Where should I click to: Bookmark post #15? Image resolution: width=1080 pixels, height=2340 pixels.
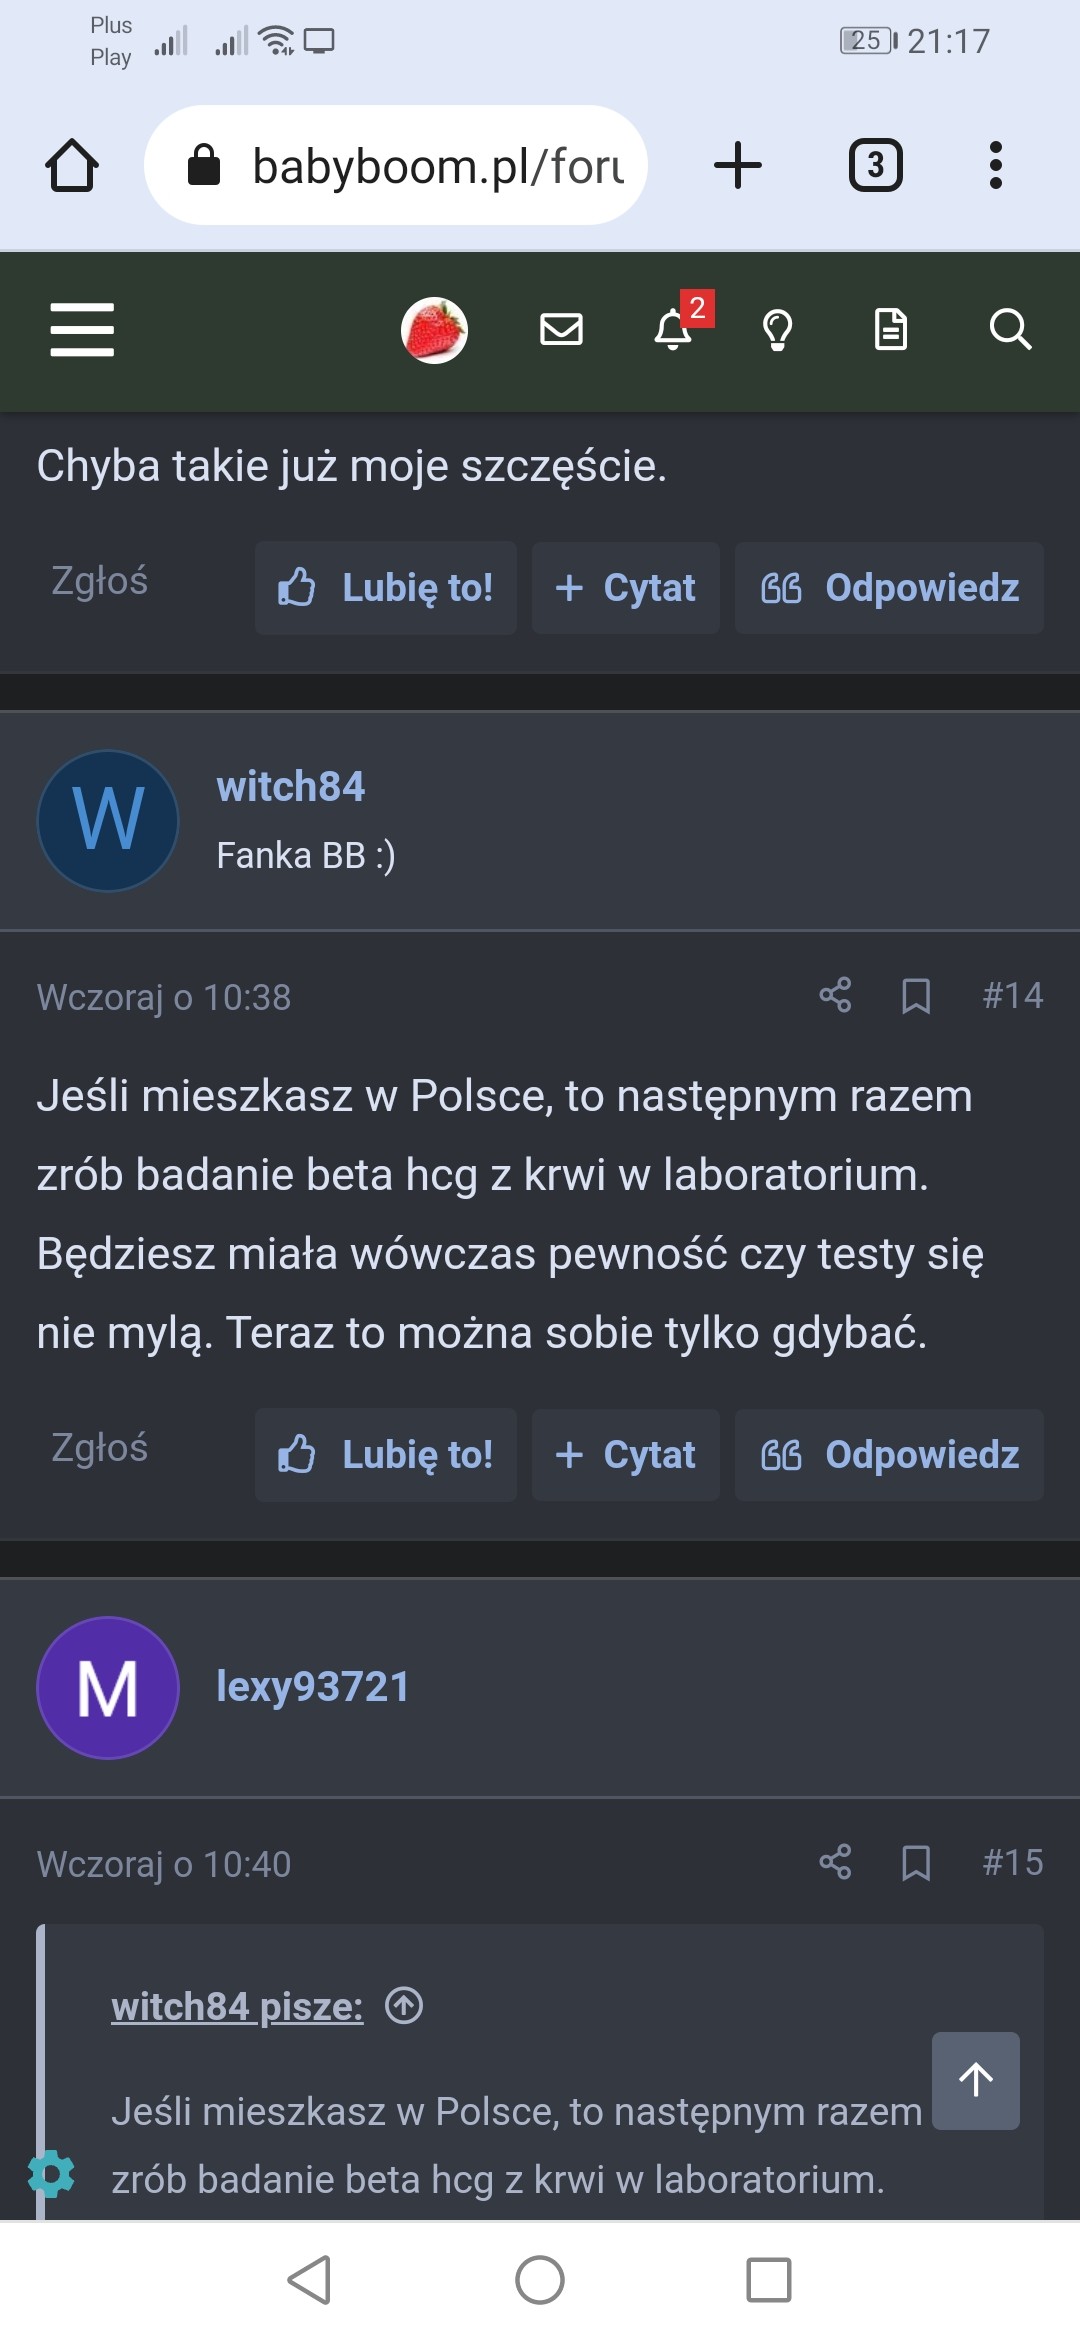916,1862
